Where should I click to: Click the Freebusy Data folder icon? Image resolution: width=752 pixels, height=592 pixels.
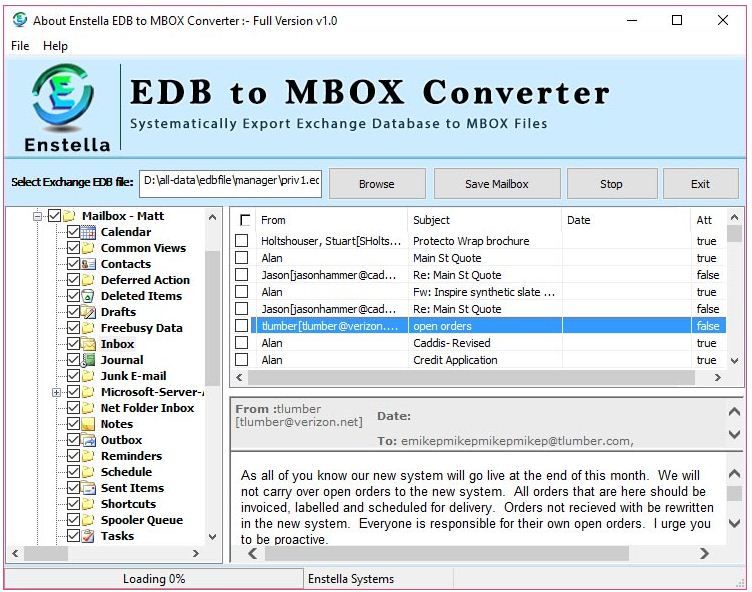pos(88,328)
